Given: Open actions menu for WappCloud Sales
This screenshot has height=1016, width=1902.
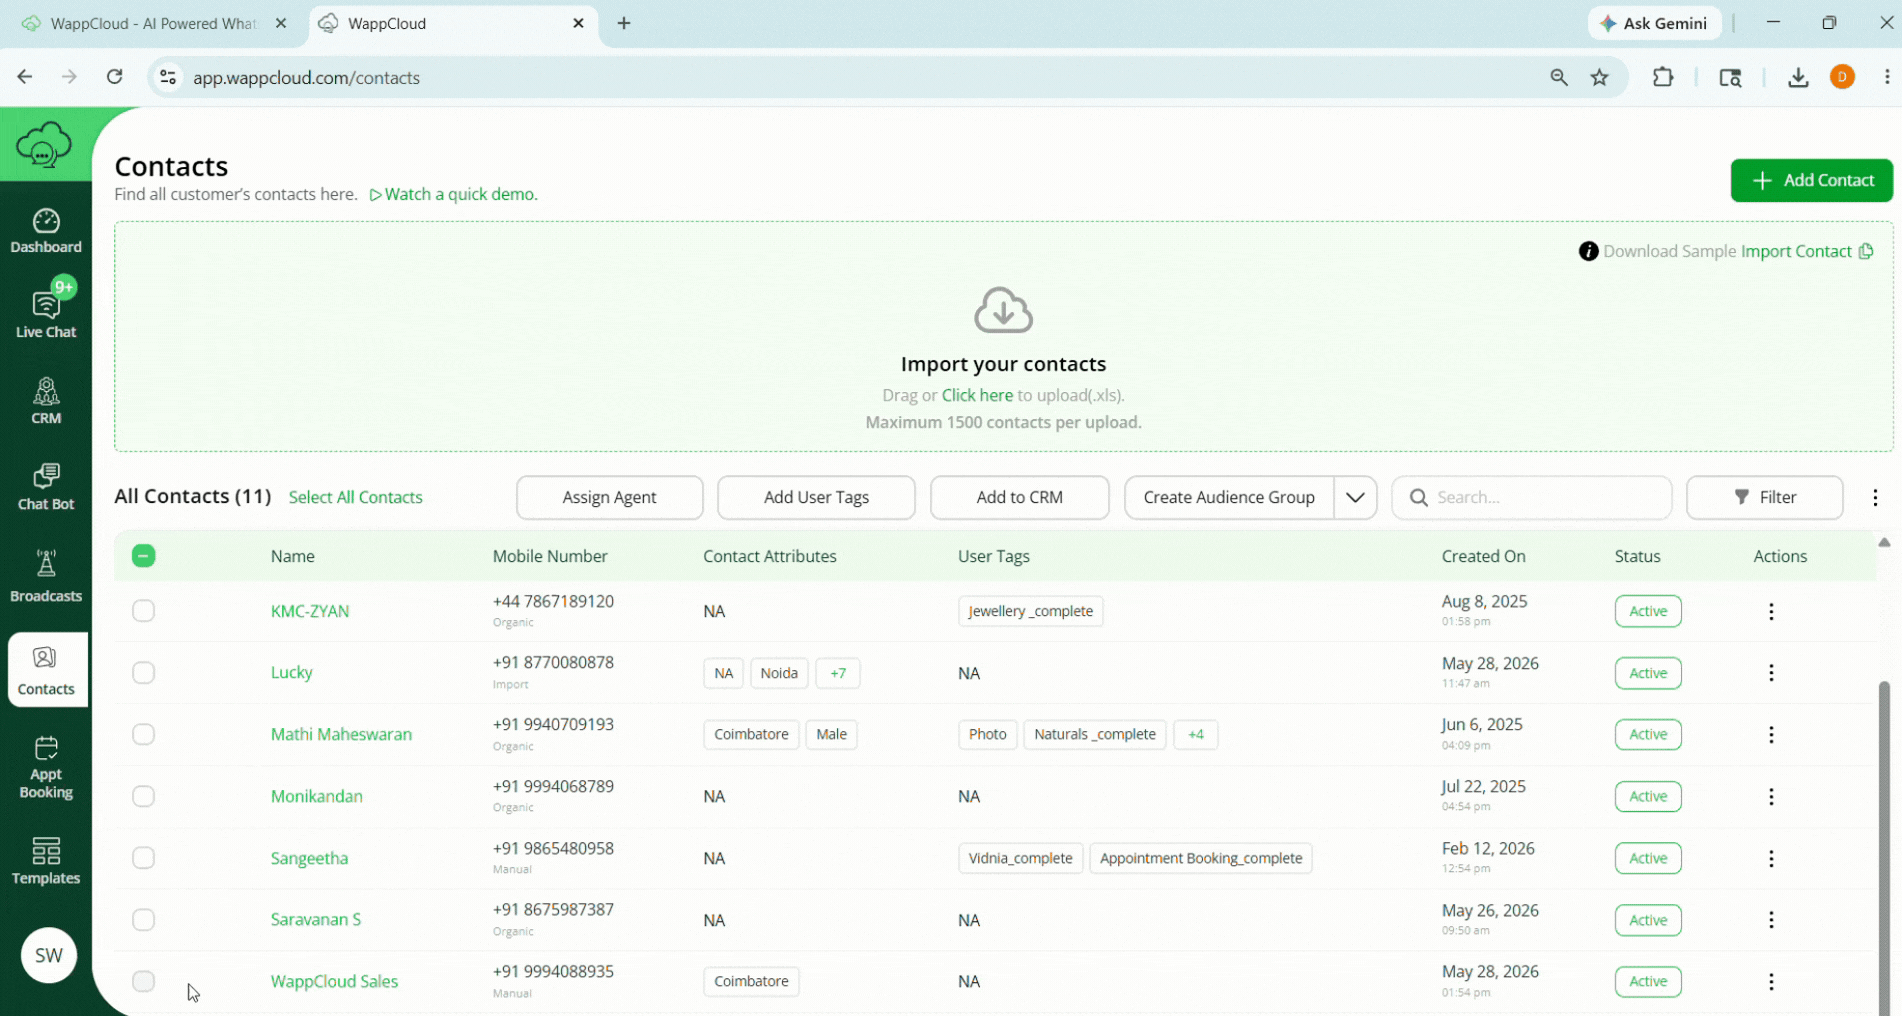Looking at the screenshot, I should pos(1771,982).
